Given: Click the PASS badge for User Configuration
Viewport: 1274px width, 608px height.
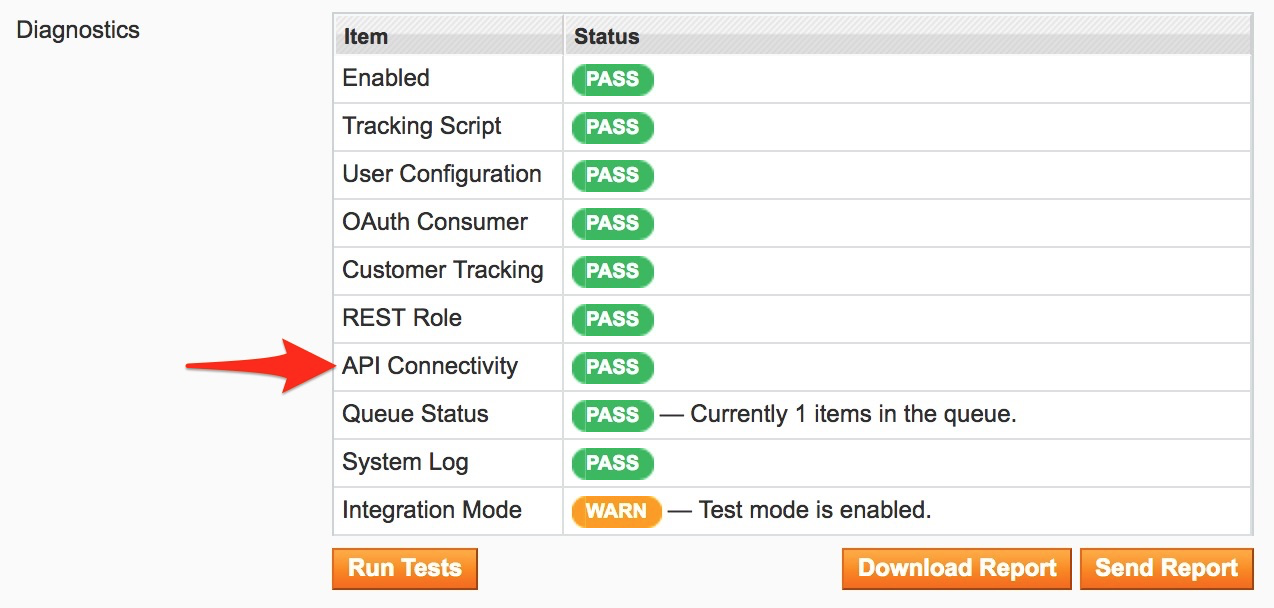Looking at the screenshot, I should click(613, 176).
